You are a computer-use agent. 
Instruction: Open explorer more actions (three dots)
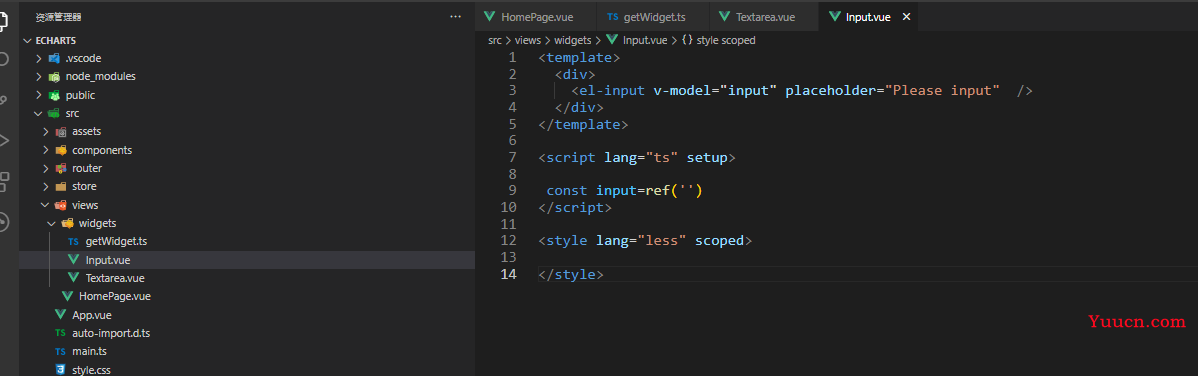(x=455, y=16)
